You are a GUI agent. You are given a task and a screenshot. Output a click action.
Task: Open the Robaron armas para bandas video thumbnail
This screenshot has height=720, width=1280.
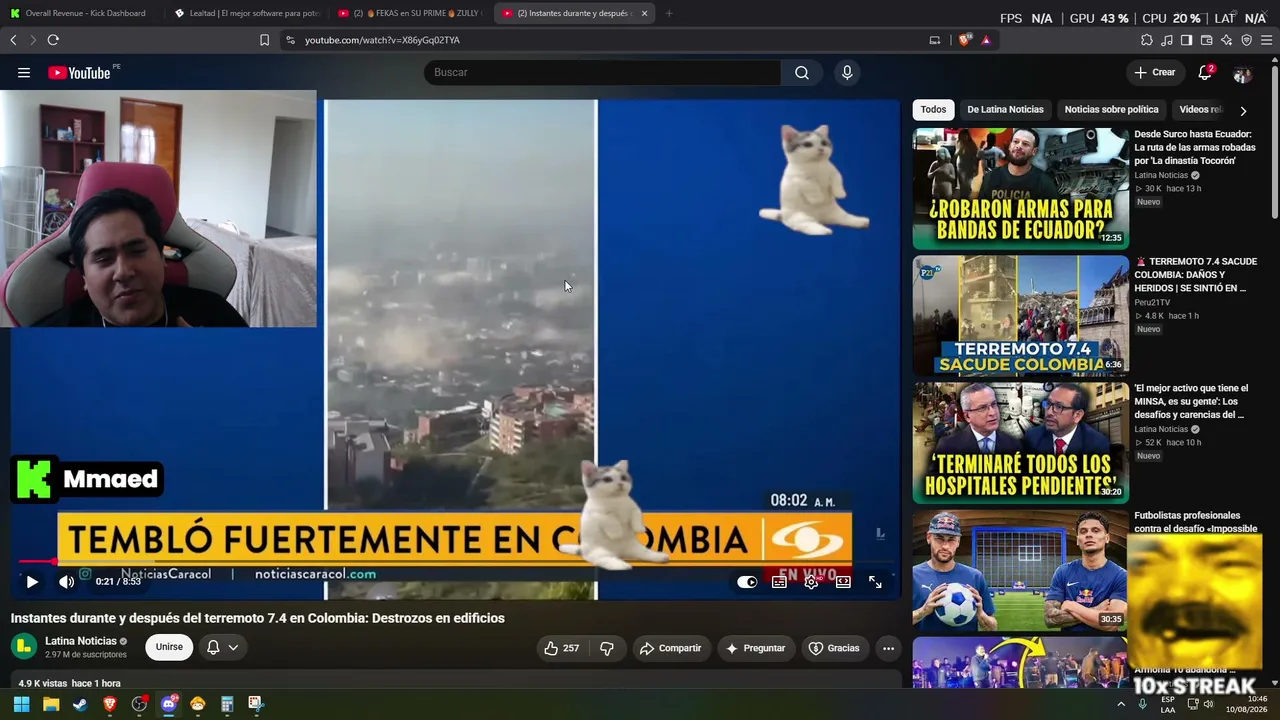point(1020,188)
